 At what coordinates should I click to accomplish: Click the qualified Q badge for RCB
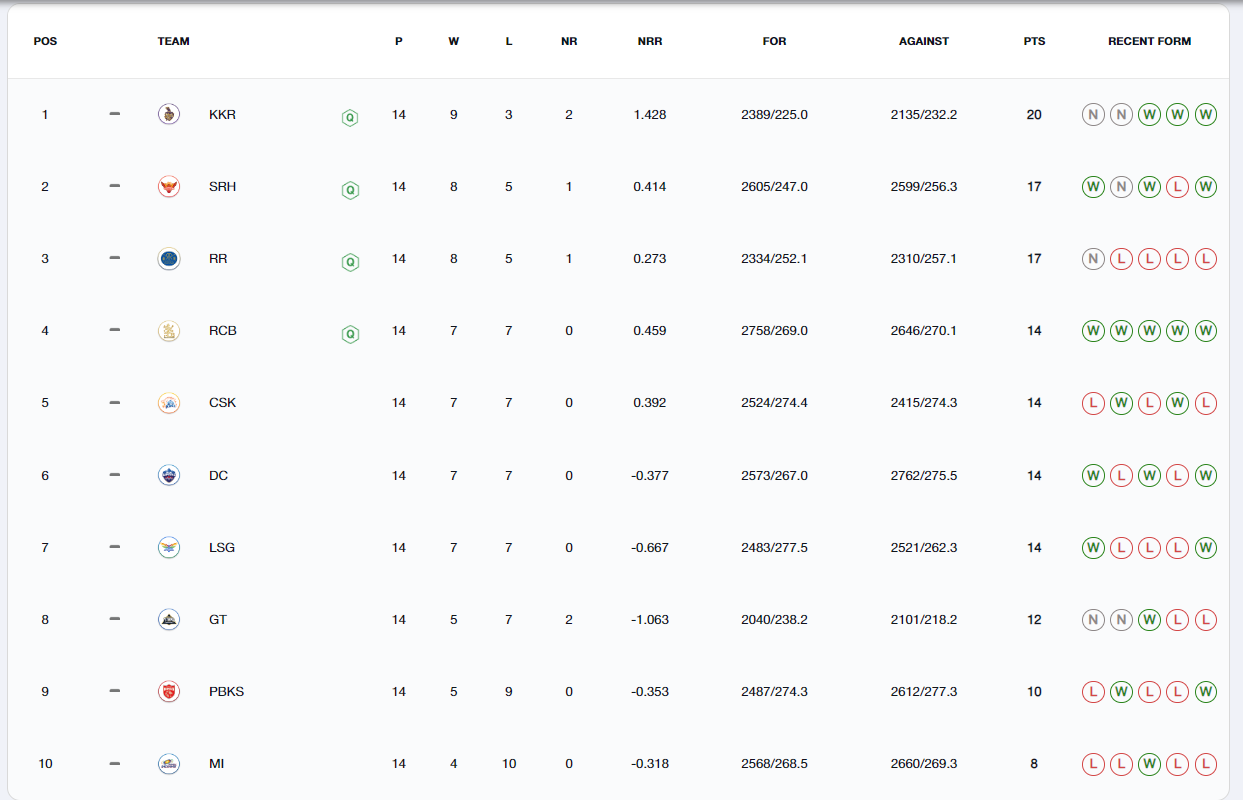point(350,334)
